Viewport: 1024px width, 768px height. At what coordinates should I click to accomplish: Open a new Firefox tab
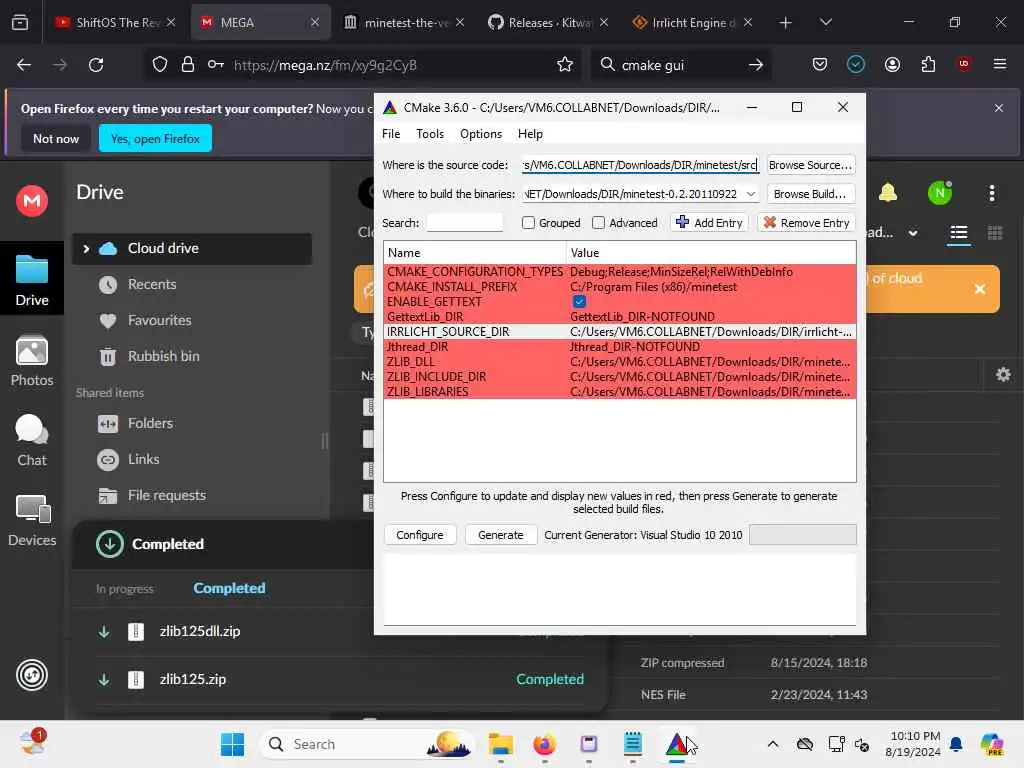point(785,23)
